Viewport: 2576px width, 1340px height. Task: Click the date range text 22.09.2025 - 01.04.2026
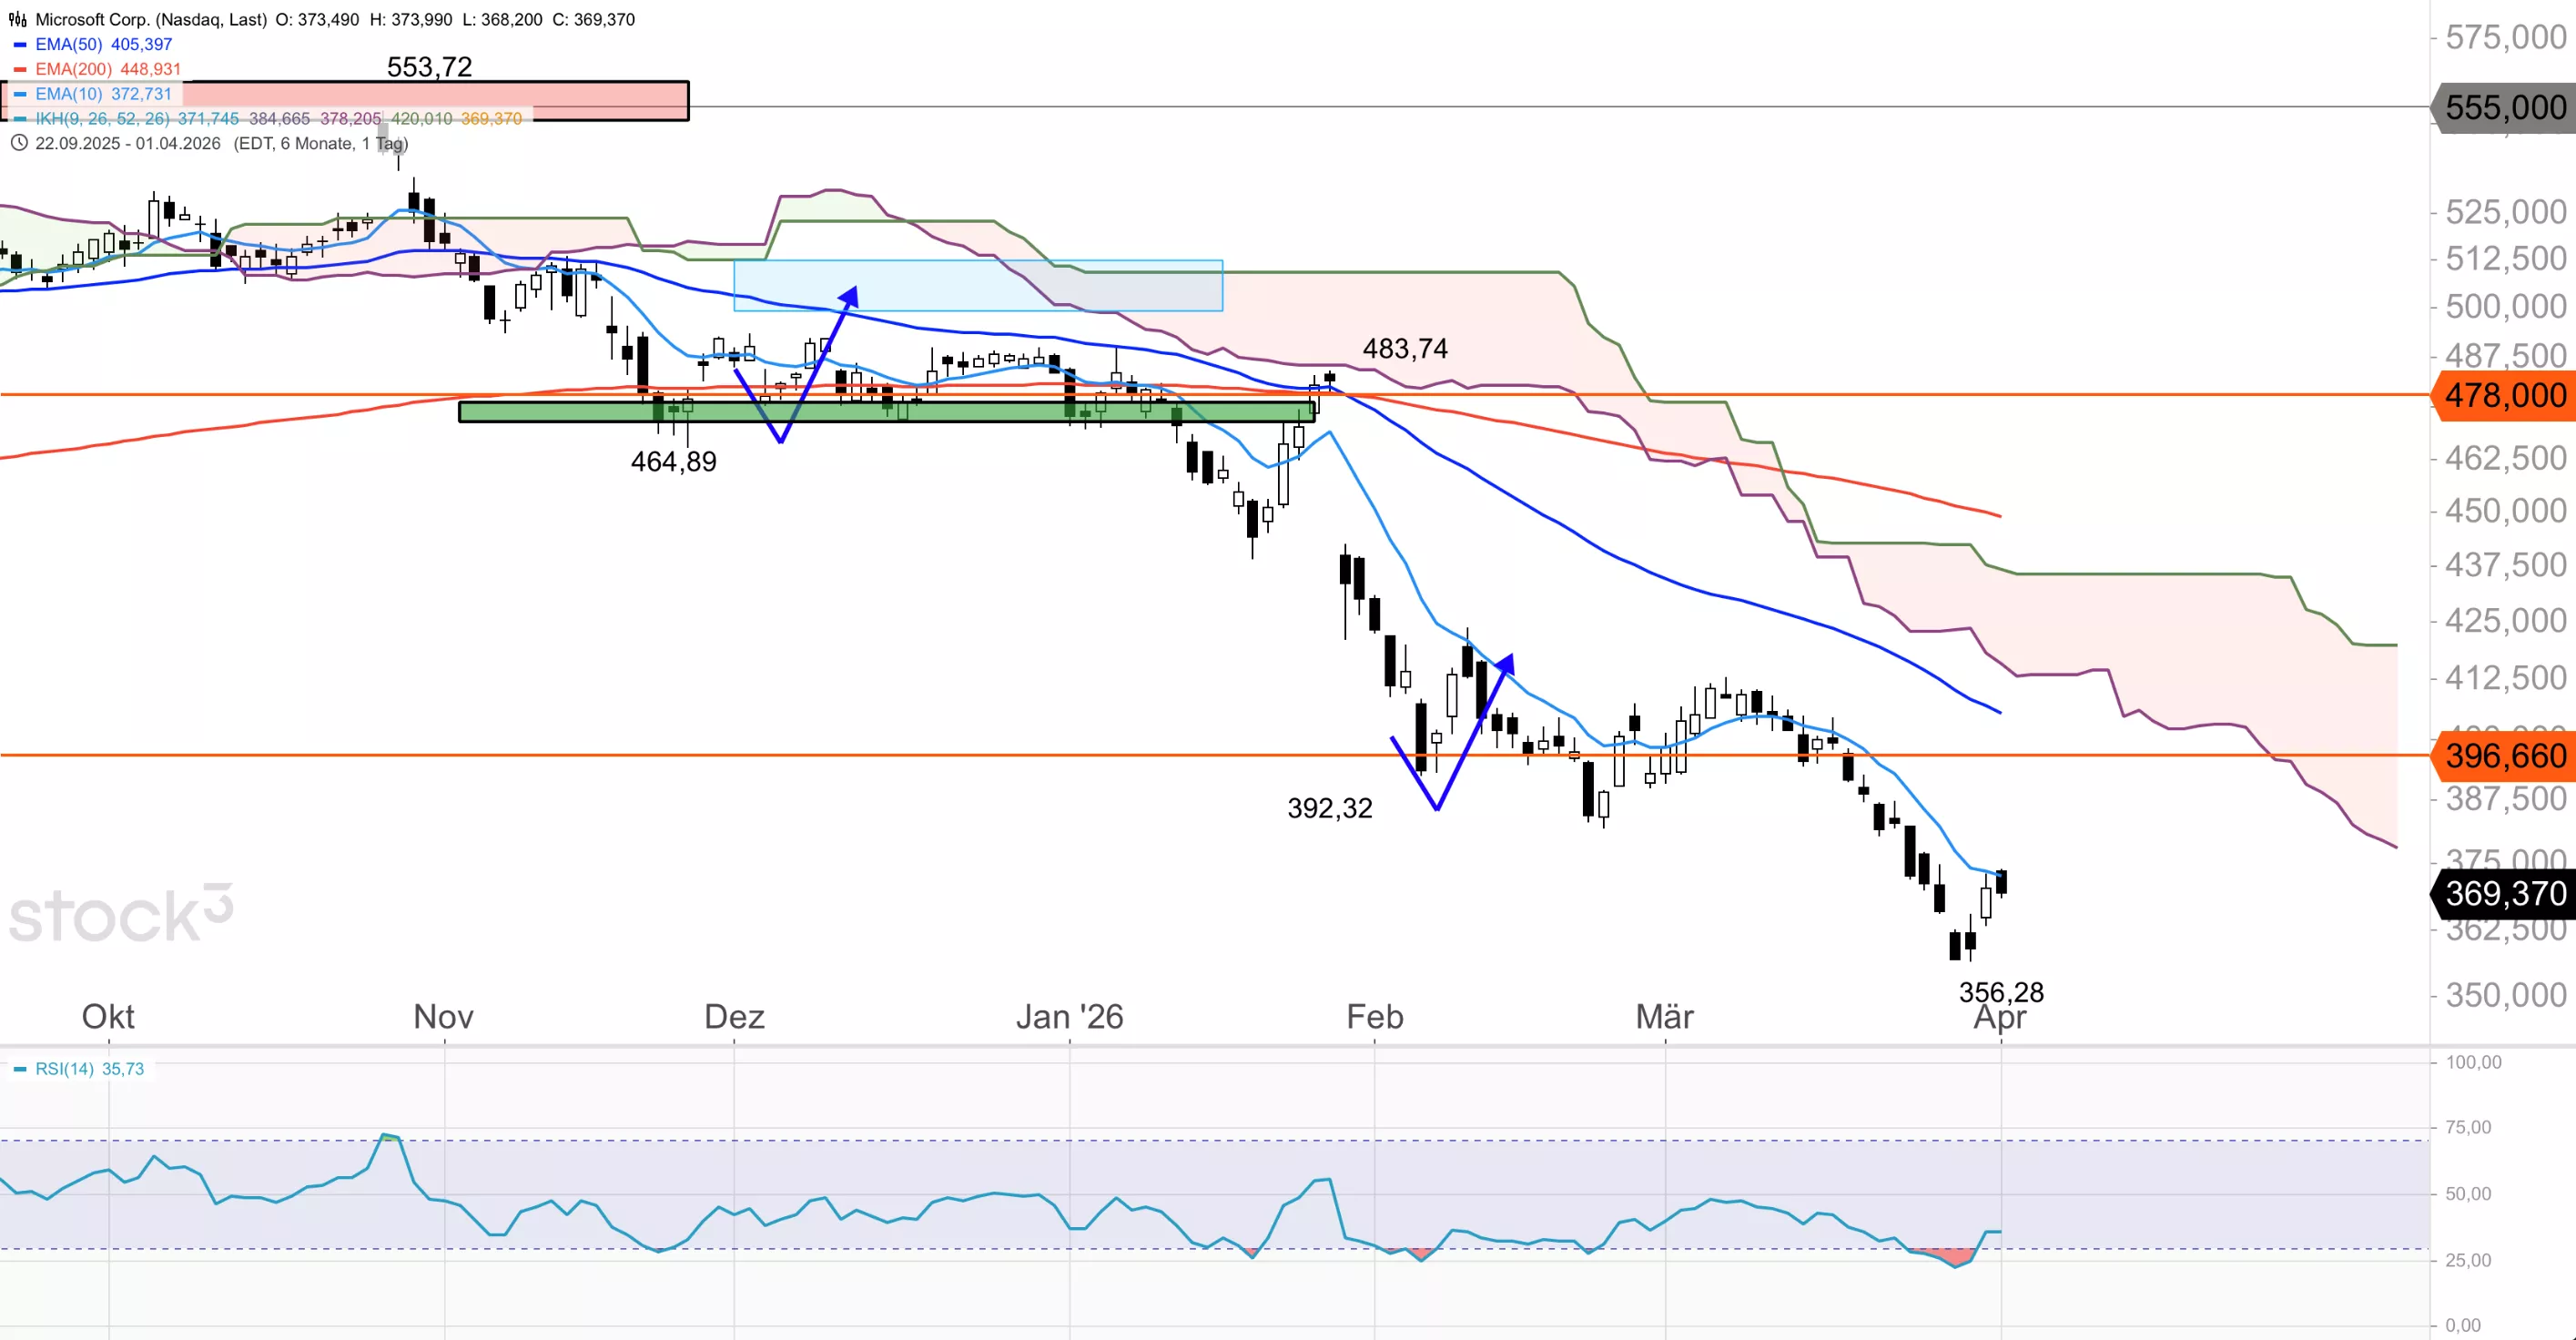[128, 143]
